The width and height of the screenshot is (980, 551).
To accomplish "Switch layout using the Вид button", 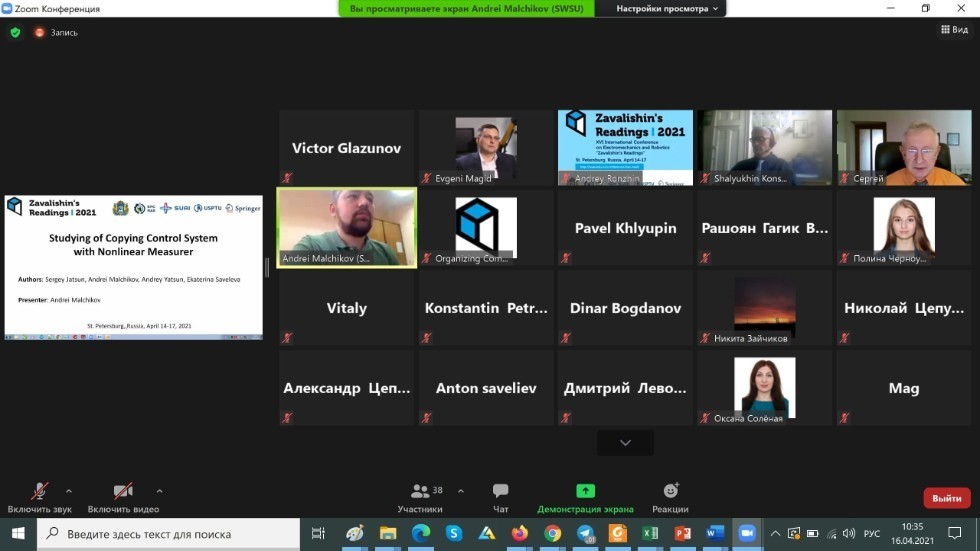I will point(954,30).
